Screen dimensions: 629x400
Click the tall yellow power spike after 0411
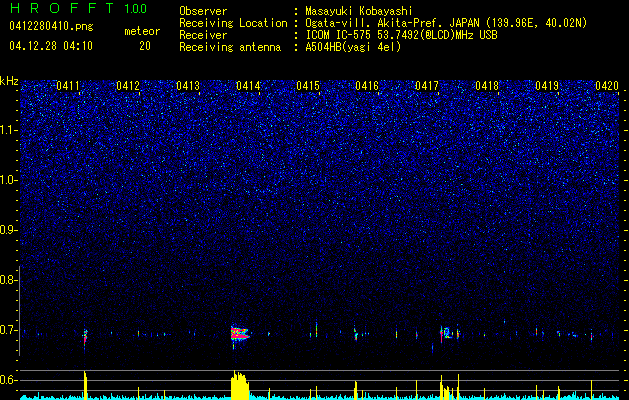pos(85,385)
